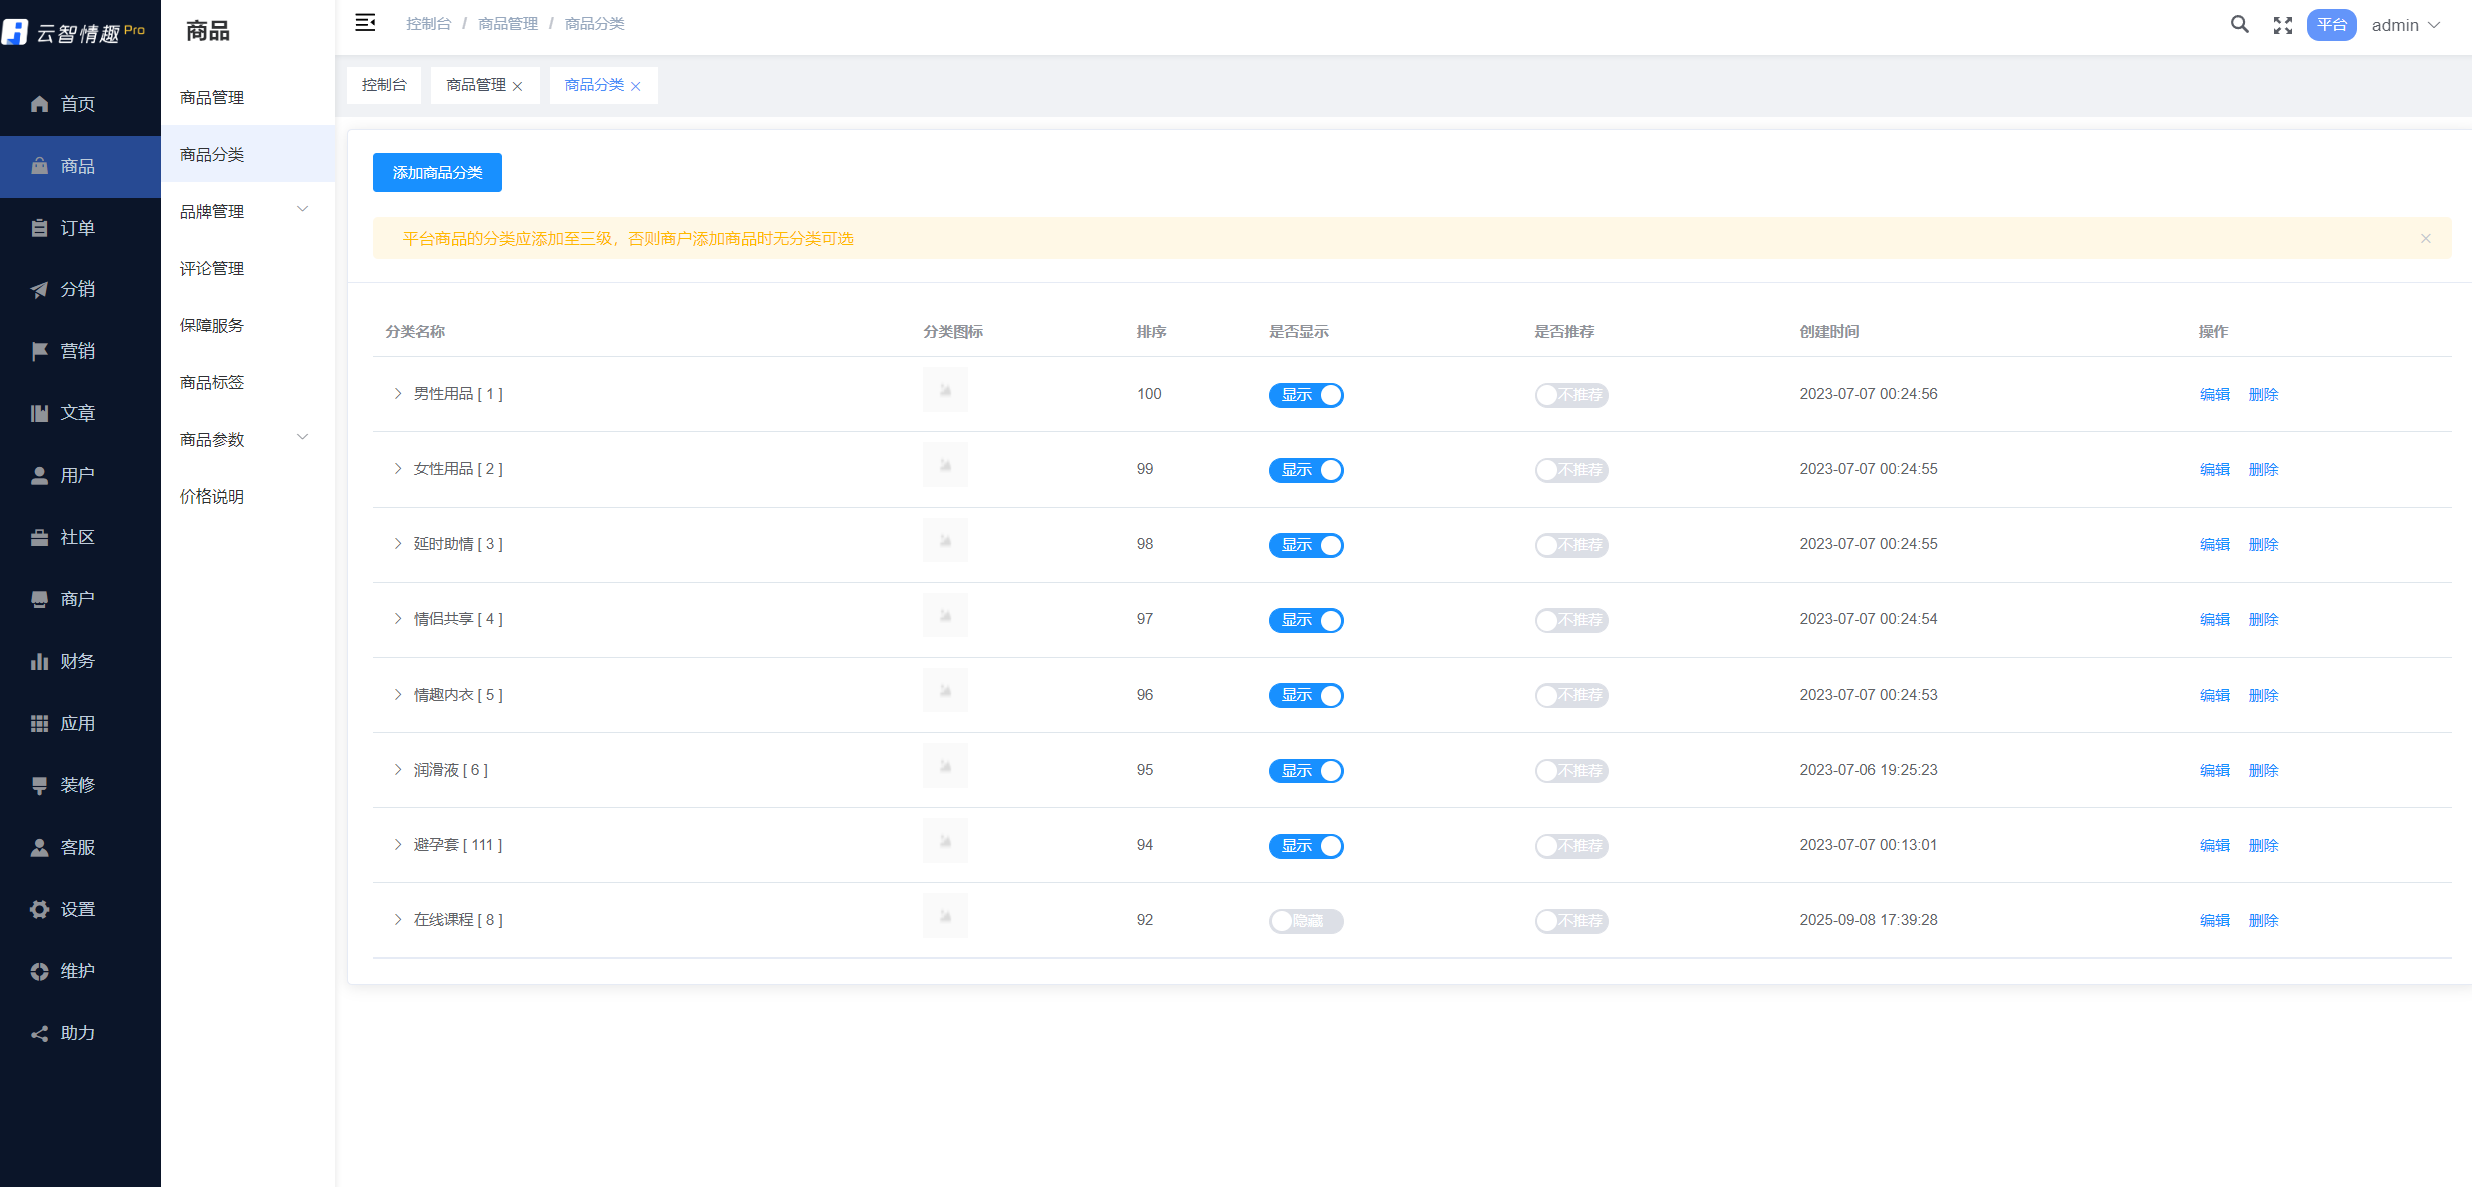Expand the 女性用品 category row

pos(397,469)
